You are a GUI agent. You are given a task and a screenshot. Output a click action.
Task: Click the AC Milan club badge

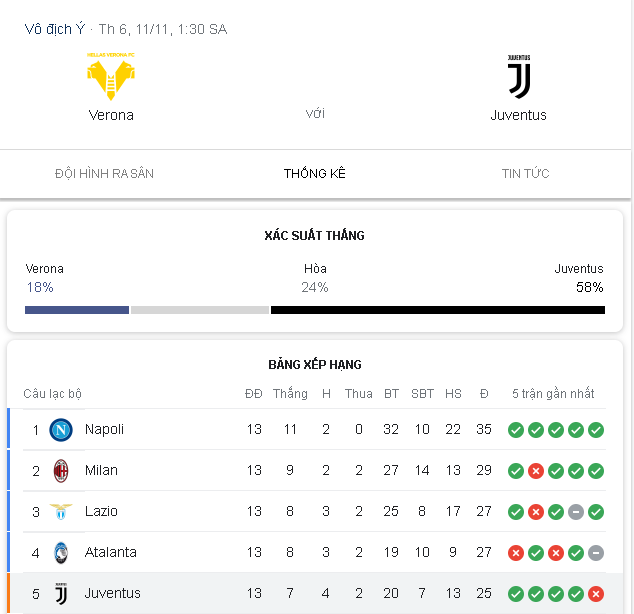pos(61,471)
